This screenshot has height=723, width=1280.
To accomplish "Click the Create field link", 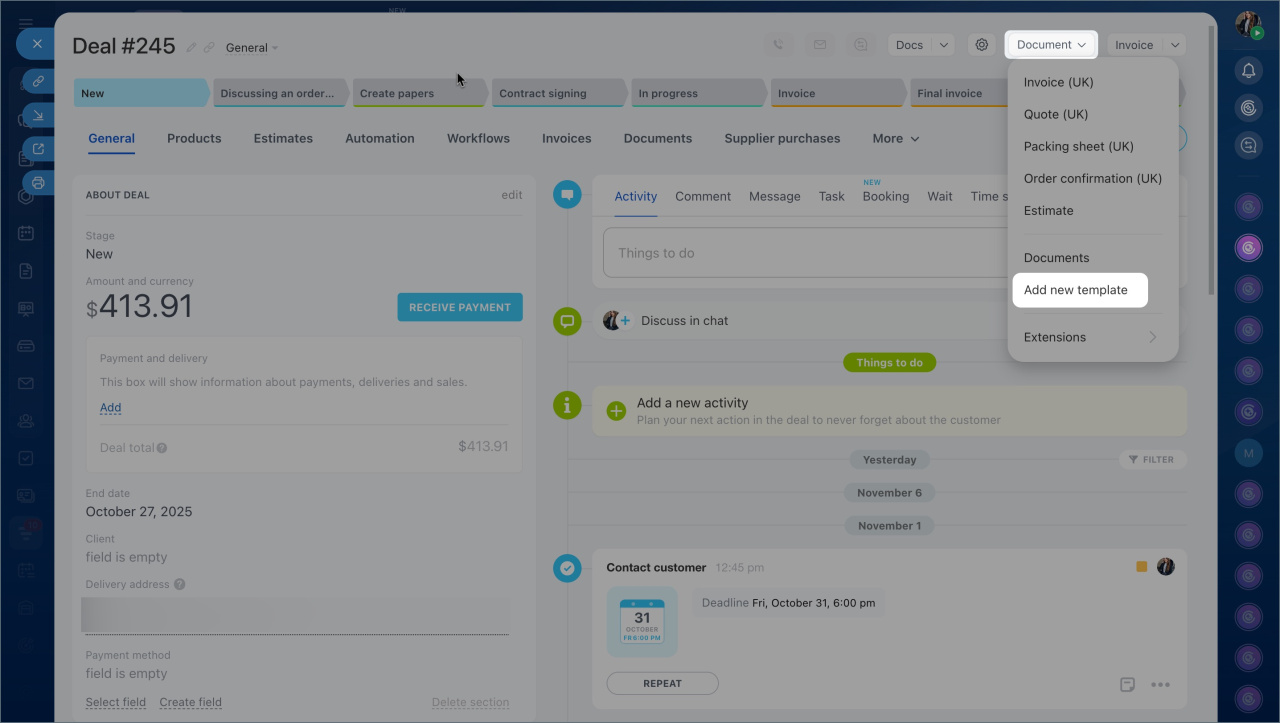I will pyautogui.click(x=190, y=702).
